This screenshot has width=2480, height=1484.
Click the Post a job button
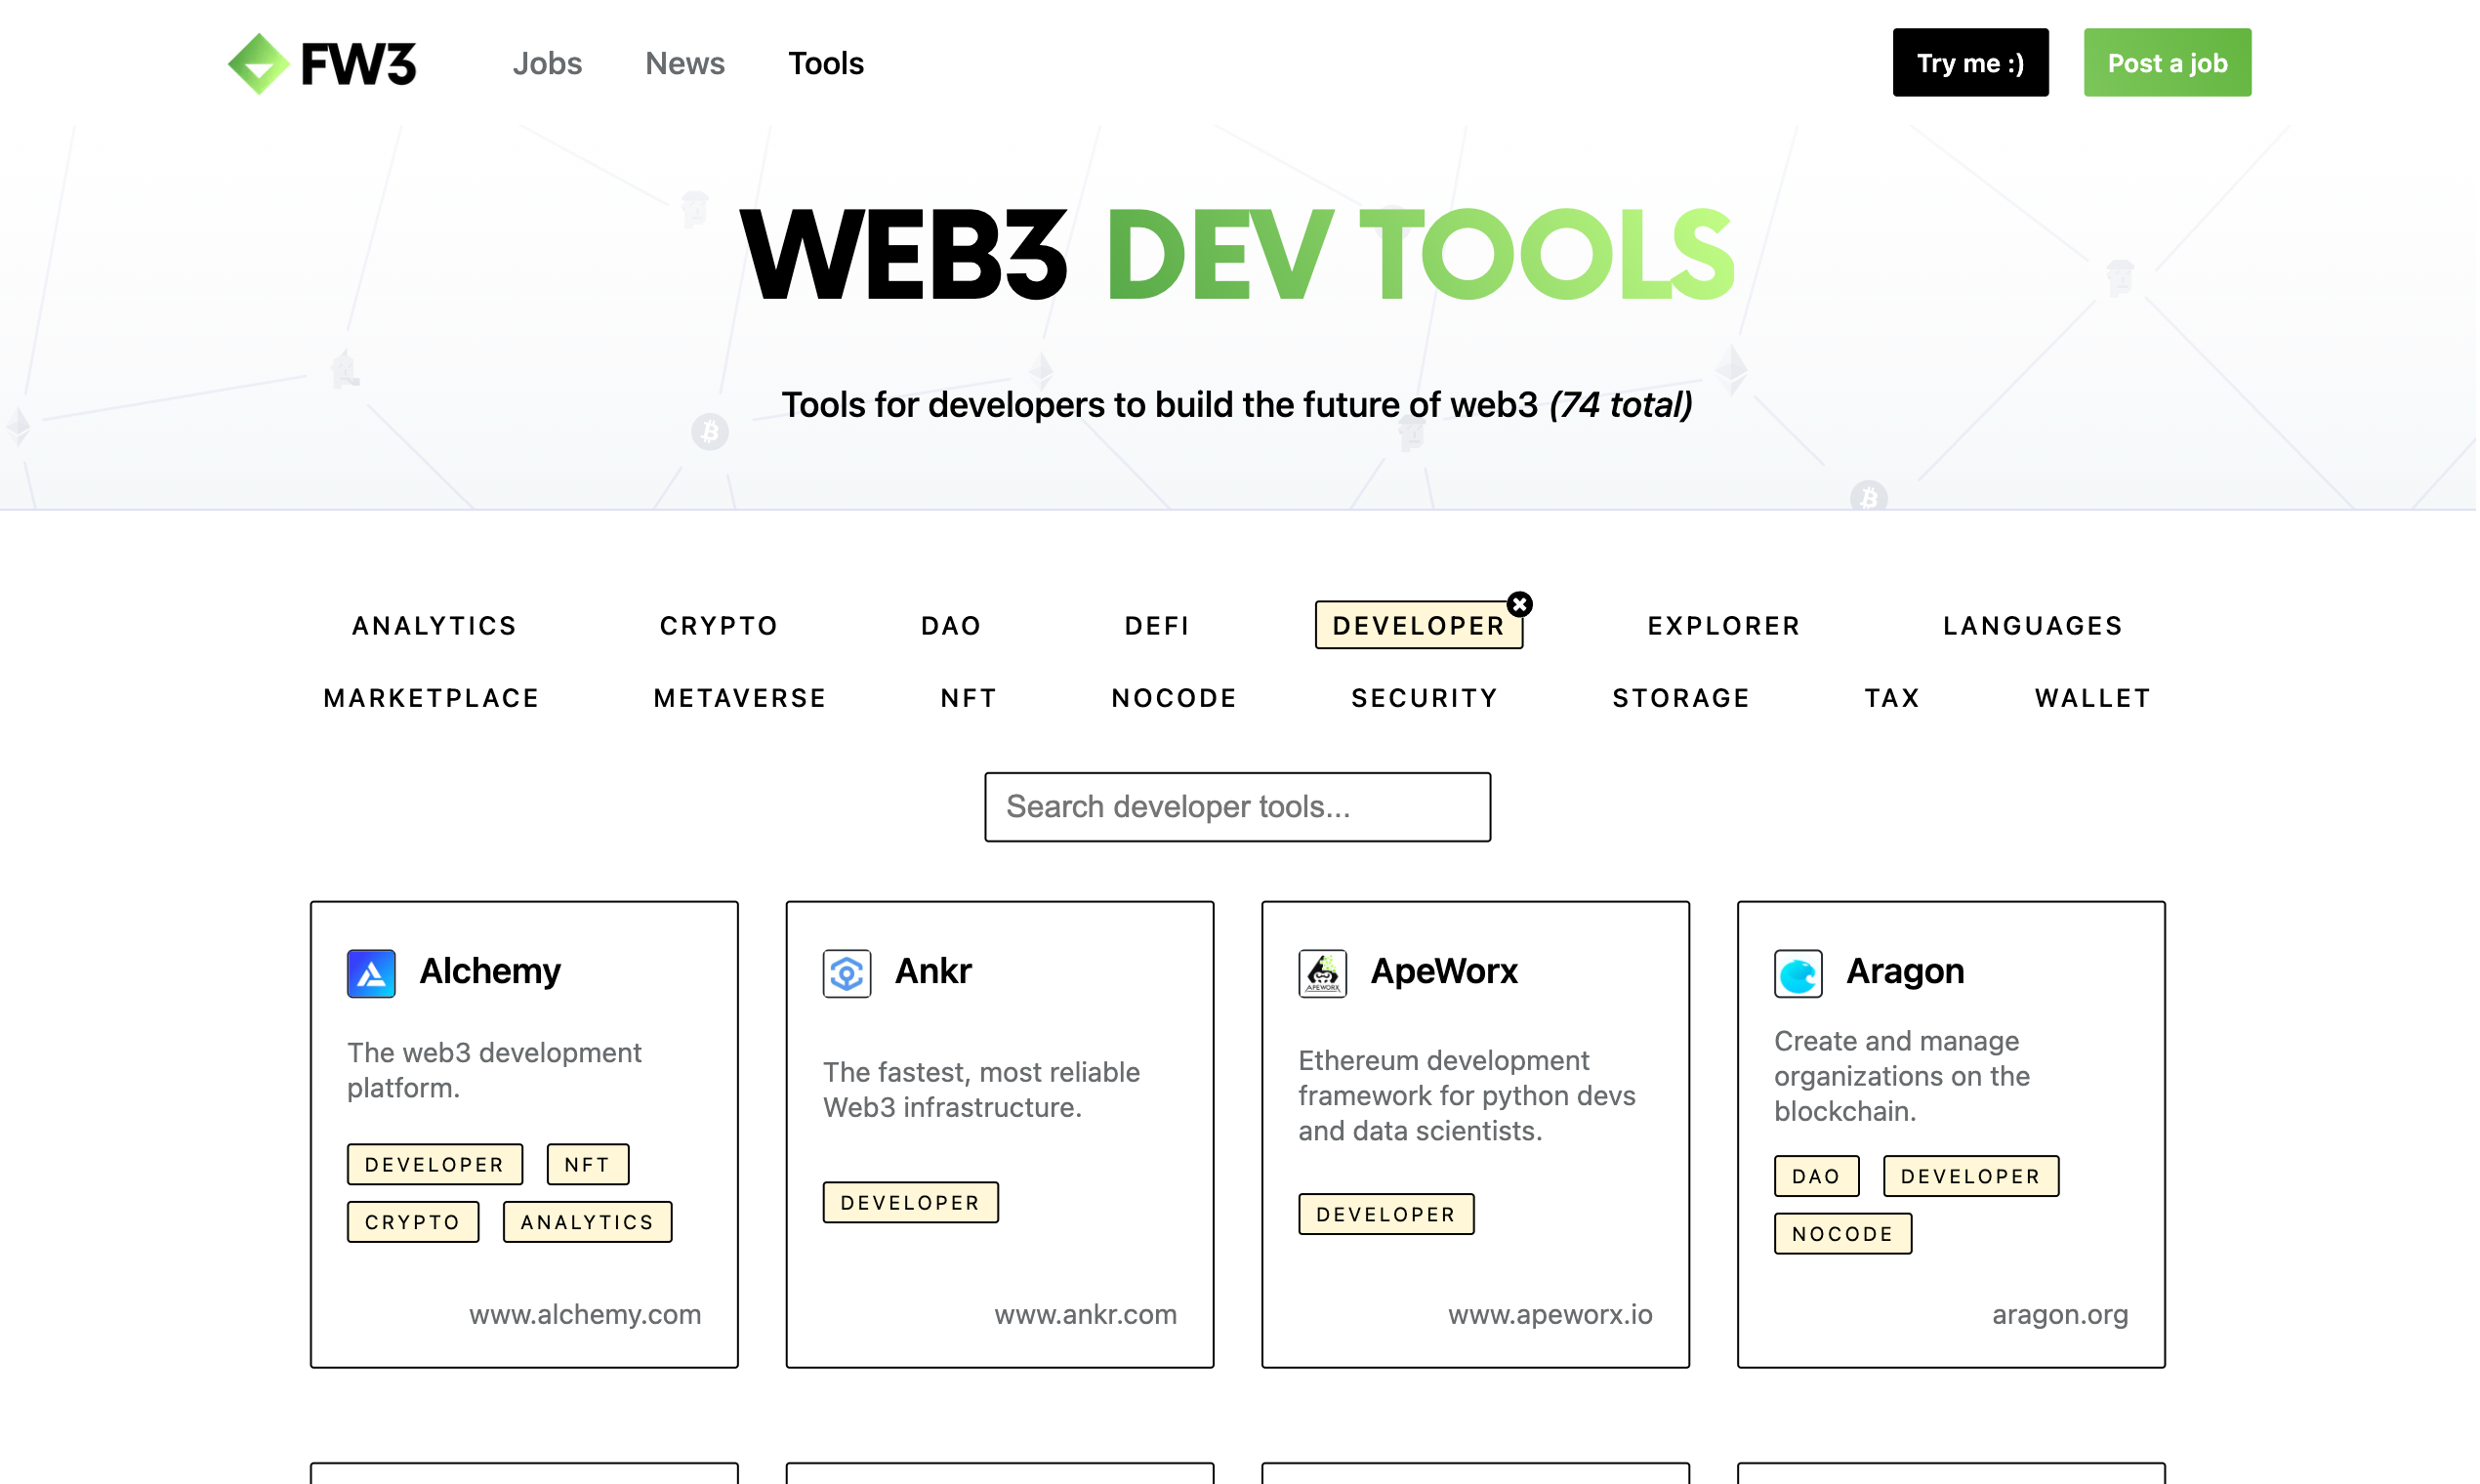(x=2168, y=63)
